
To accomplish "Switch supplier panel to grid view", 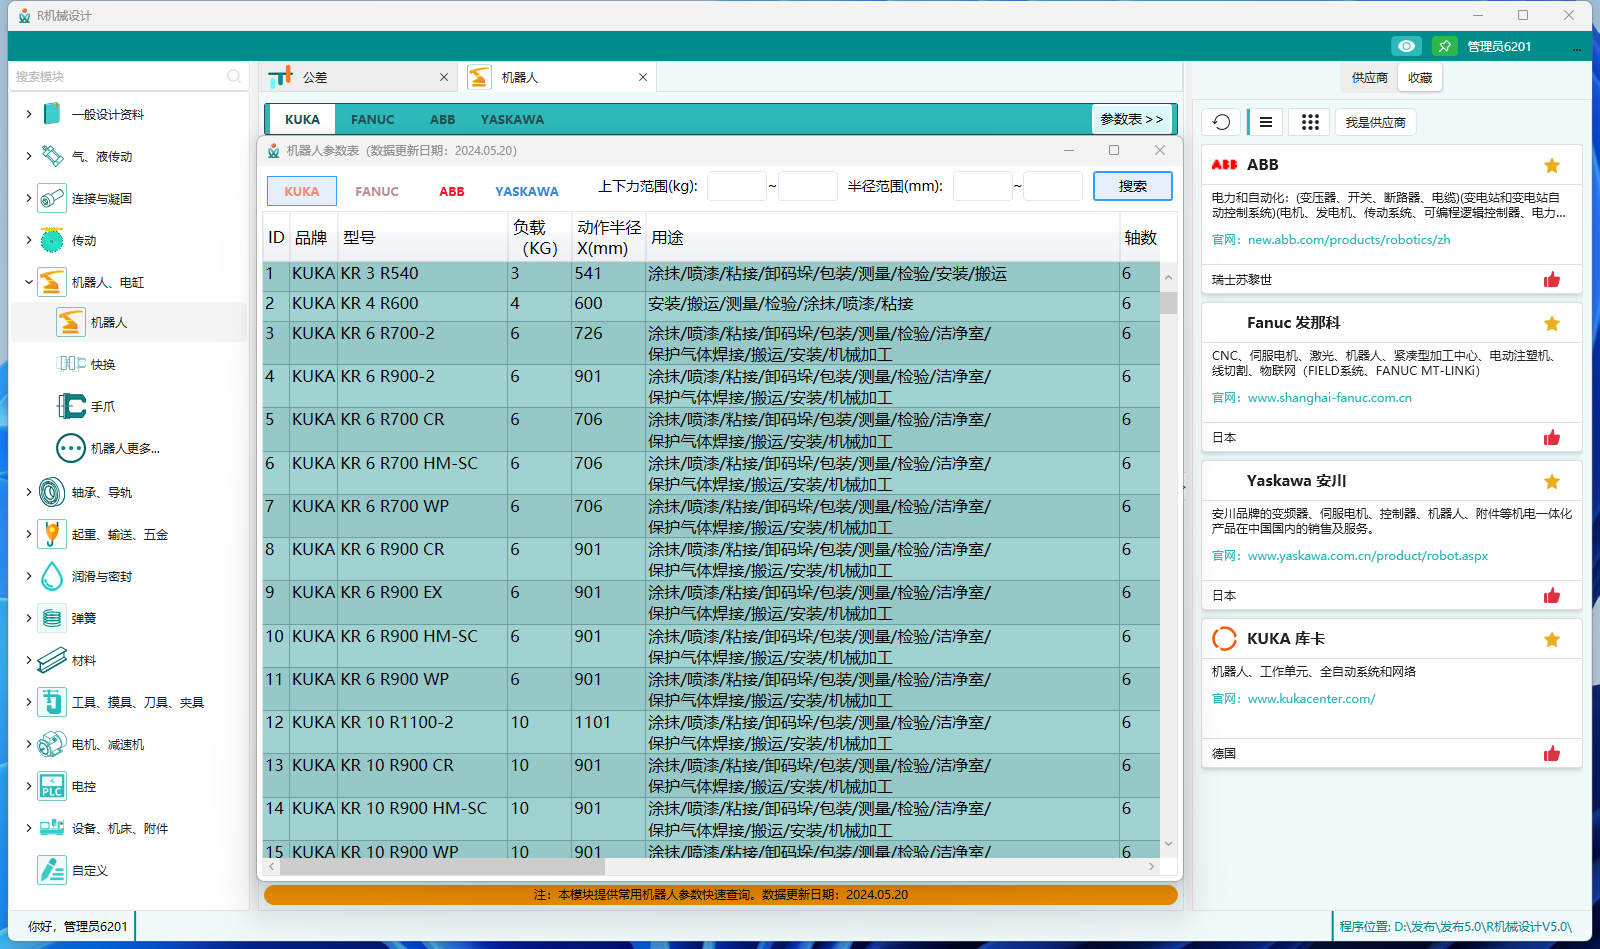I will [1310, 122].
